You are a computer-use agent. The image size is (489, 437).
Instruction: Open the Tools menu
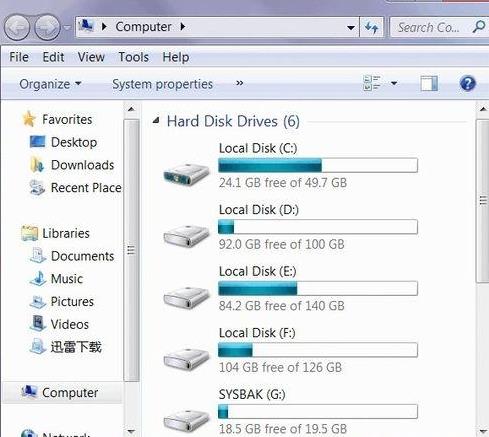click(x=134, y=57)
